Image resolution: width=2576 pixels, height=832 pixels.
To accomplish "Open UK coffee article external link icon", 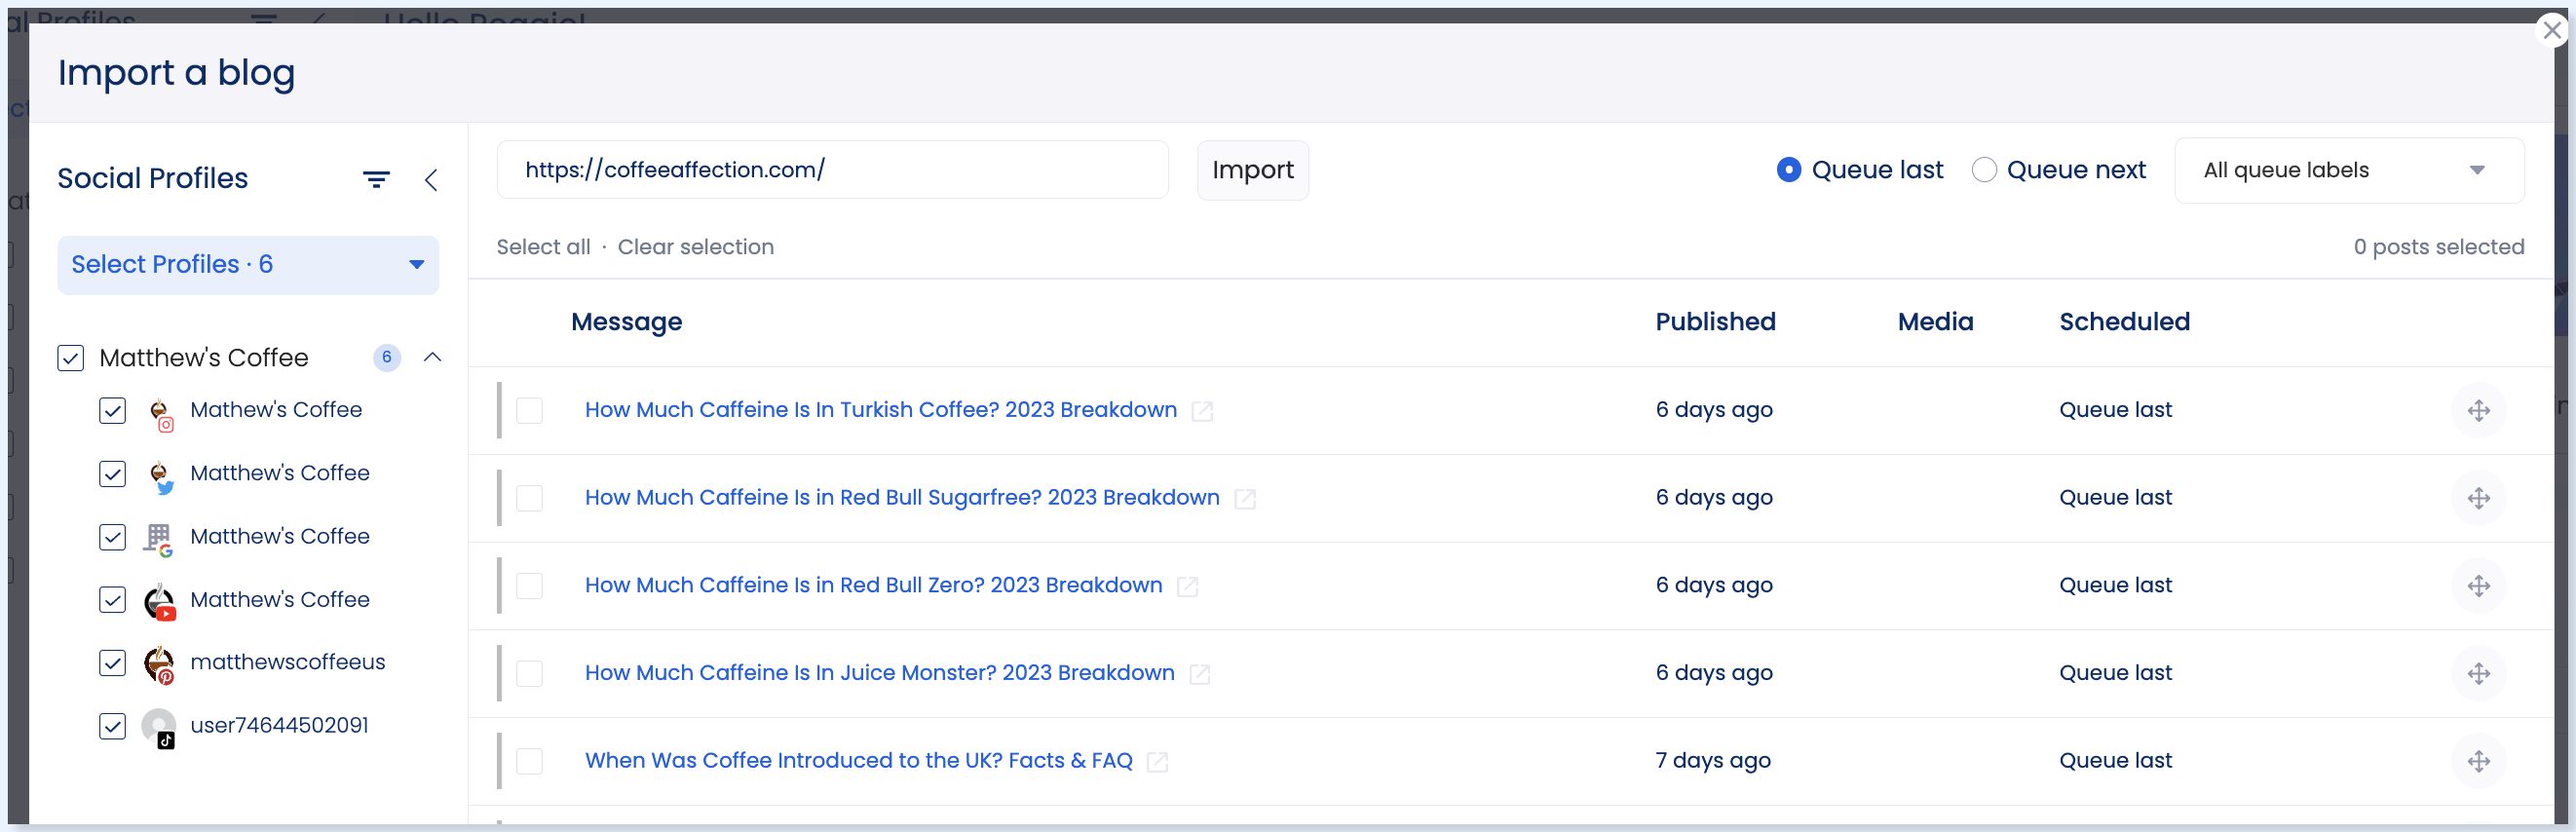I will [x=1158, y=763].
